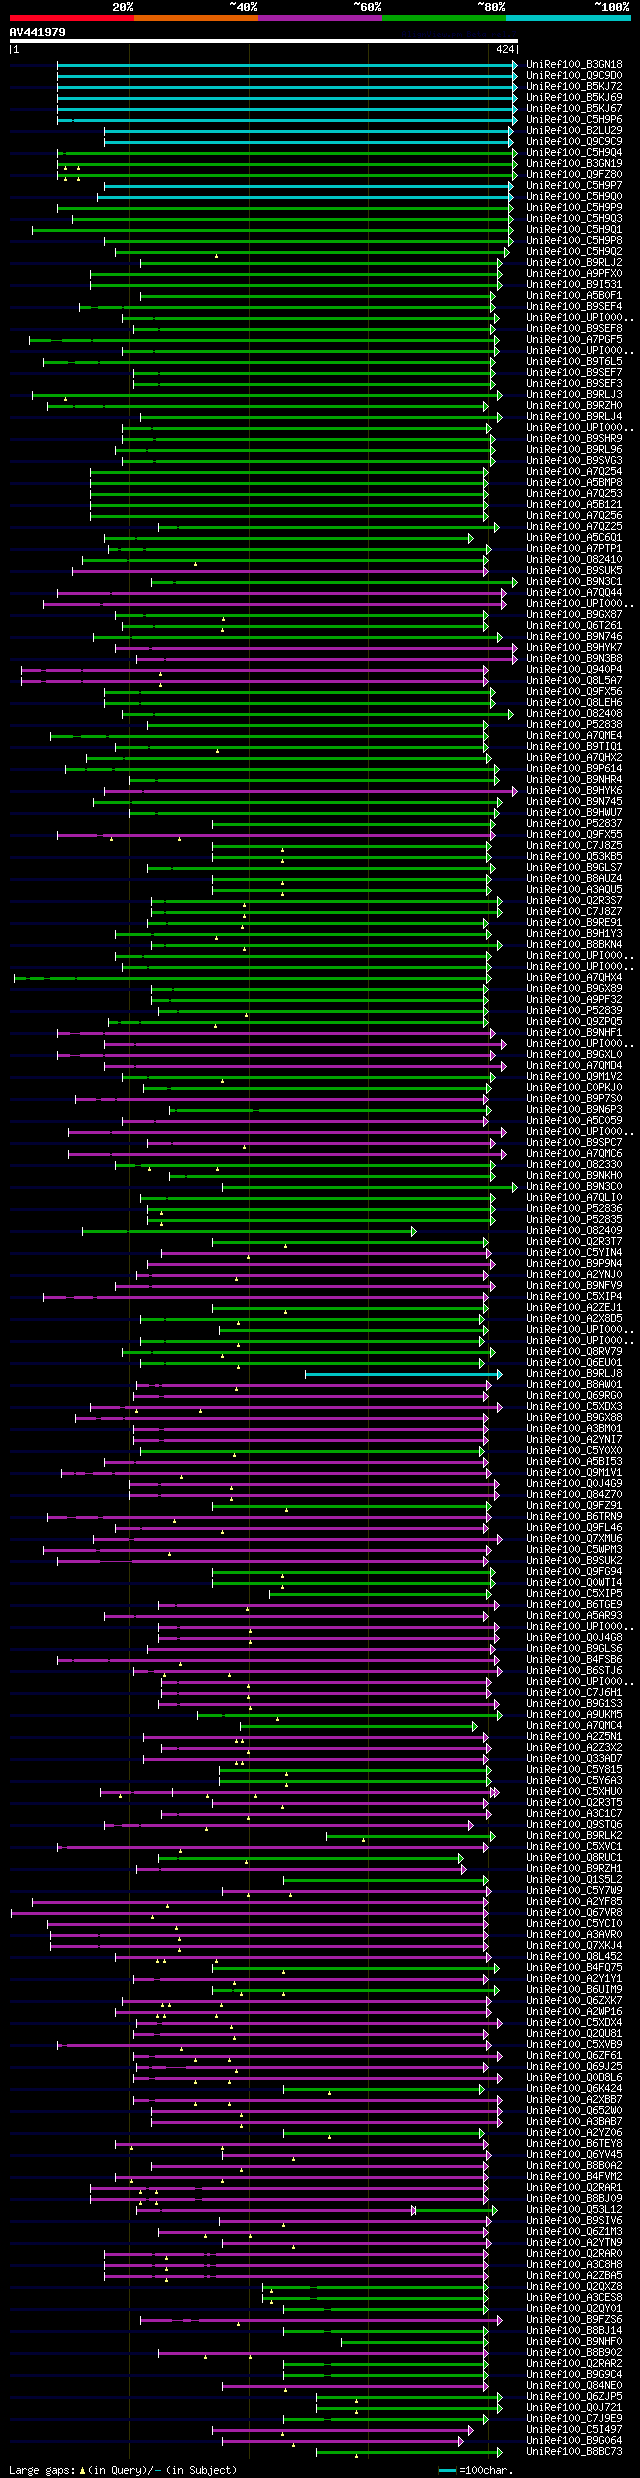
Task: Select the UniRef100_A7PGF5 label
Action: 574,340
